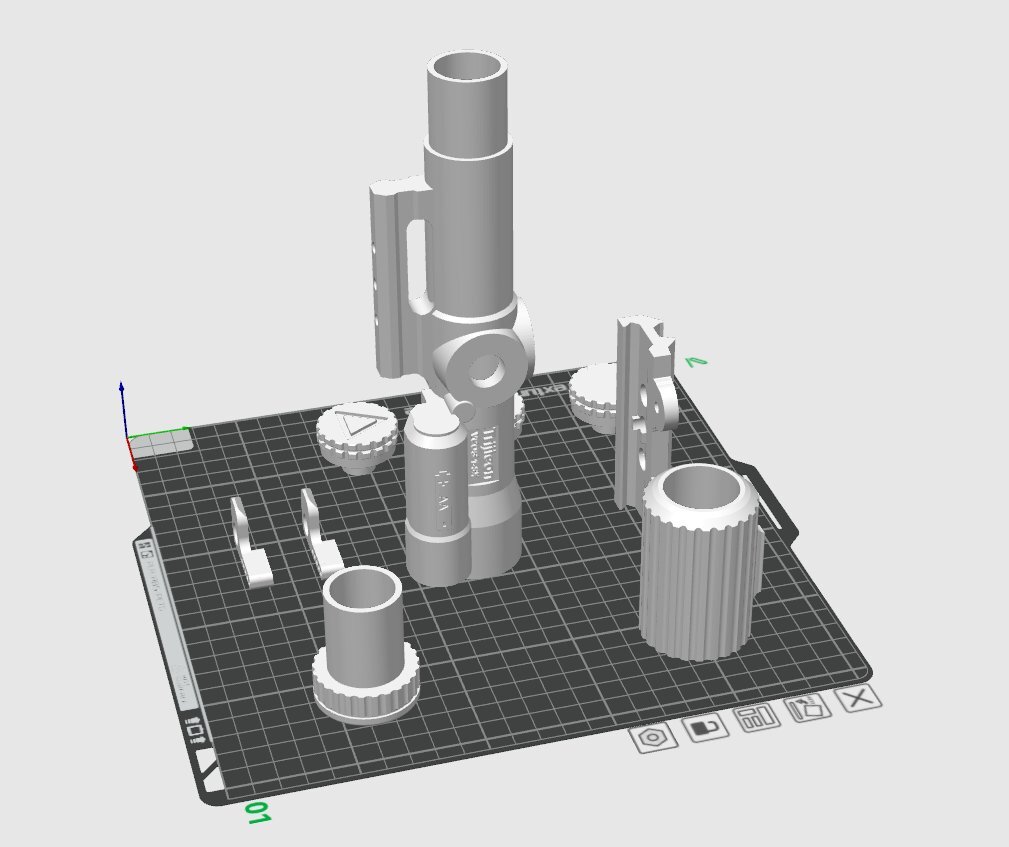Arrange objects on plate with layout icon
This screenshot has height=847, width=1009.
coord(759,718)
